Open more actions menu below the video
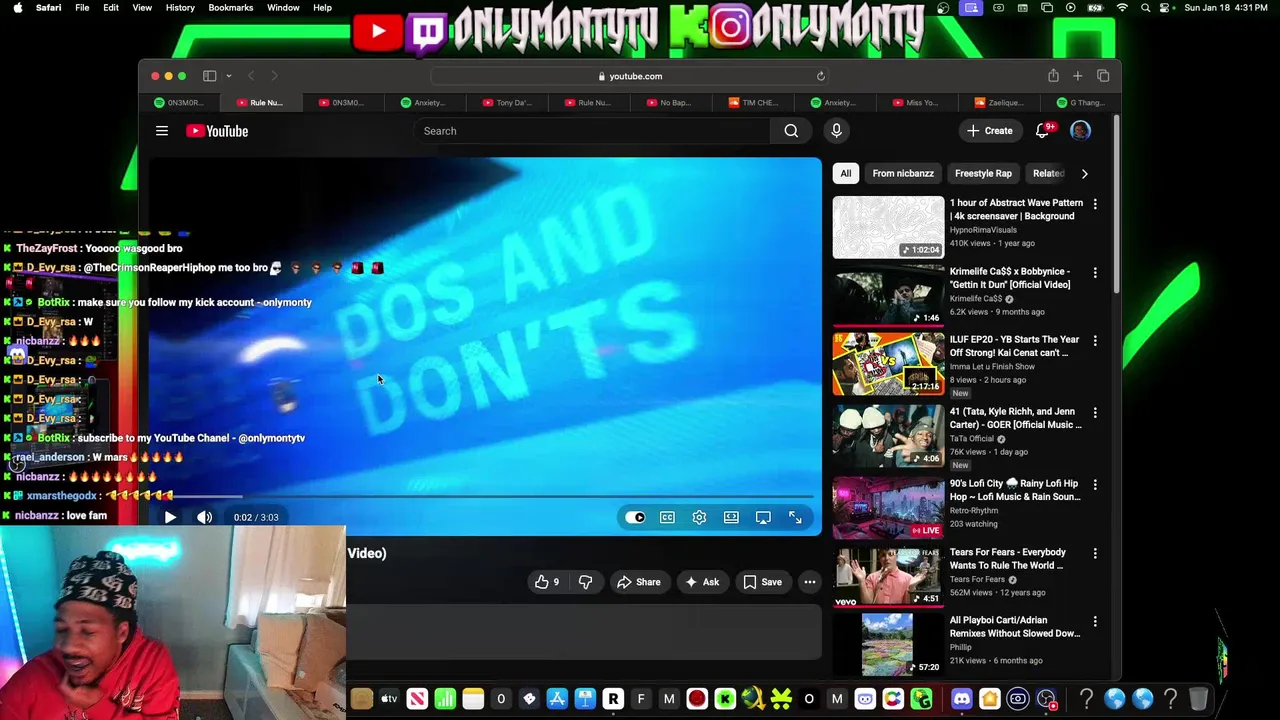Viewport: 1280px width, 720px height. coord(810,582)
